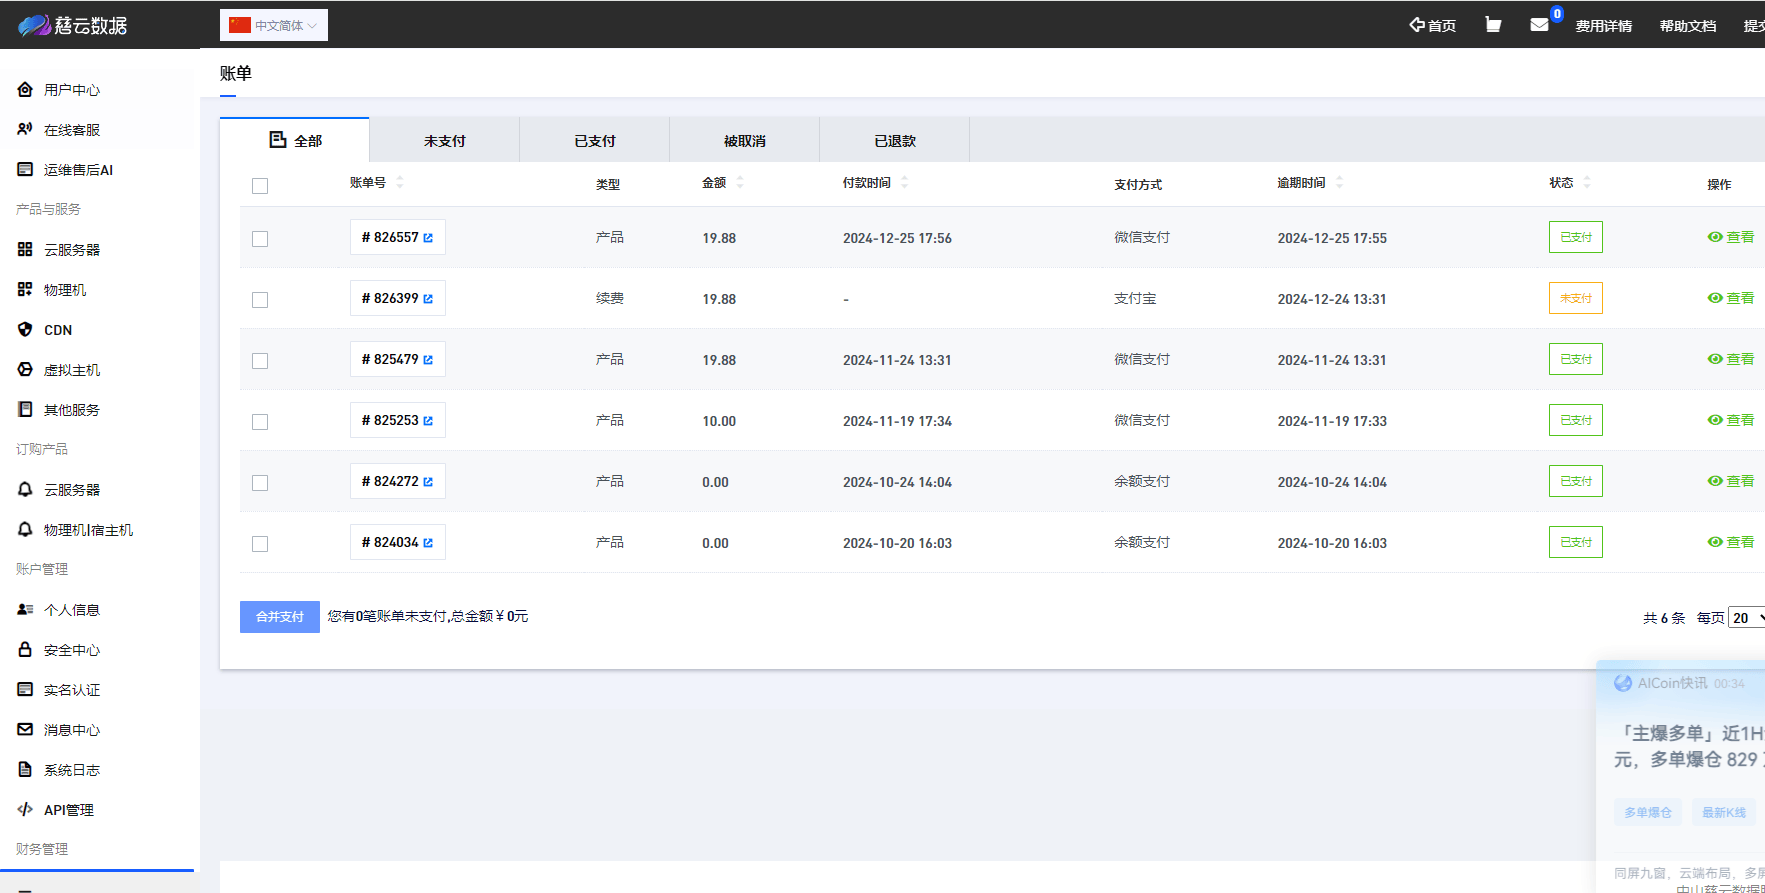1765x893 pixels.
Task: Open external link icon for bill 825479
Action: coord(428,360)
